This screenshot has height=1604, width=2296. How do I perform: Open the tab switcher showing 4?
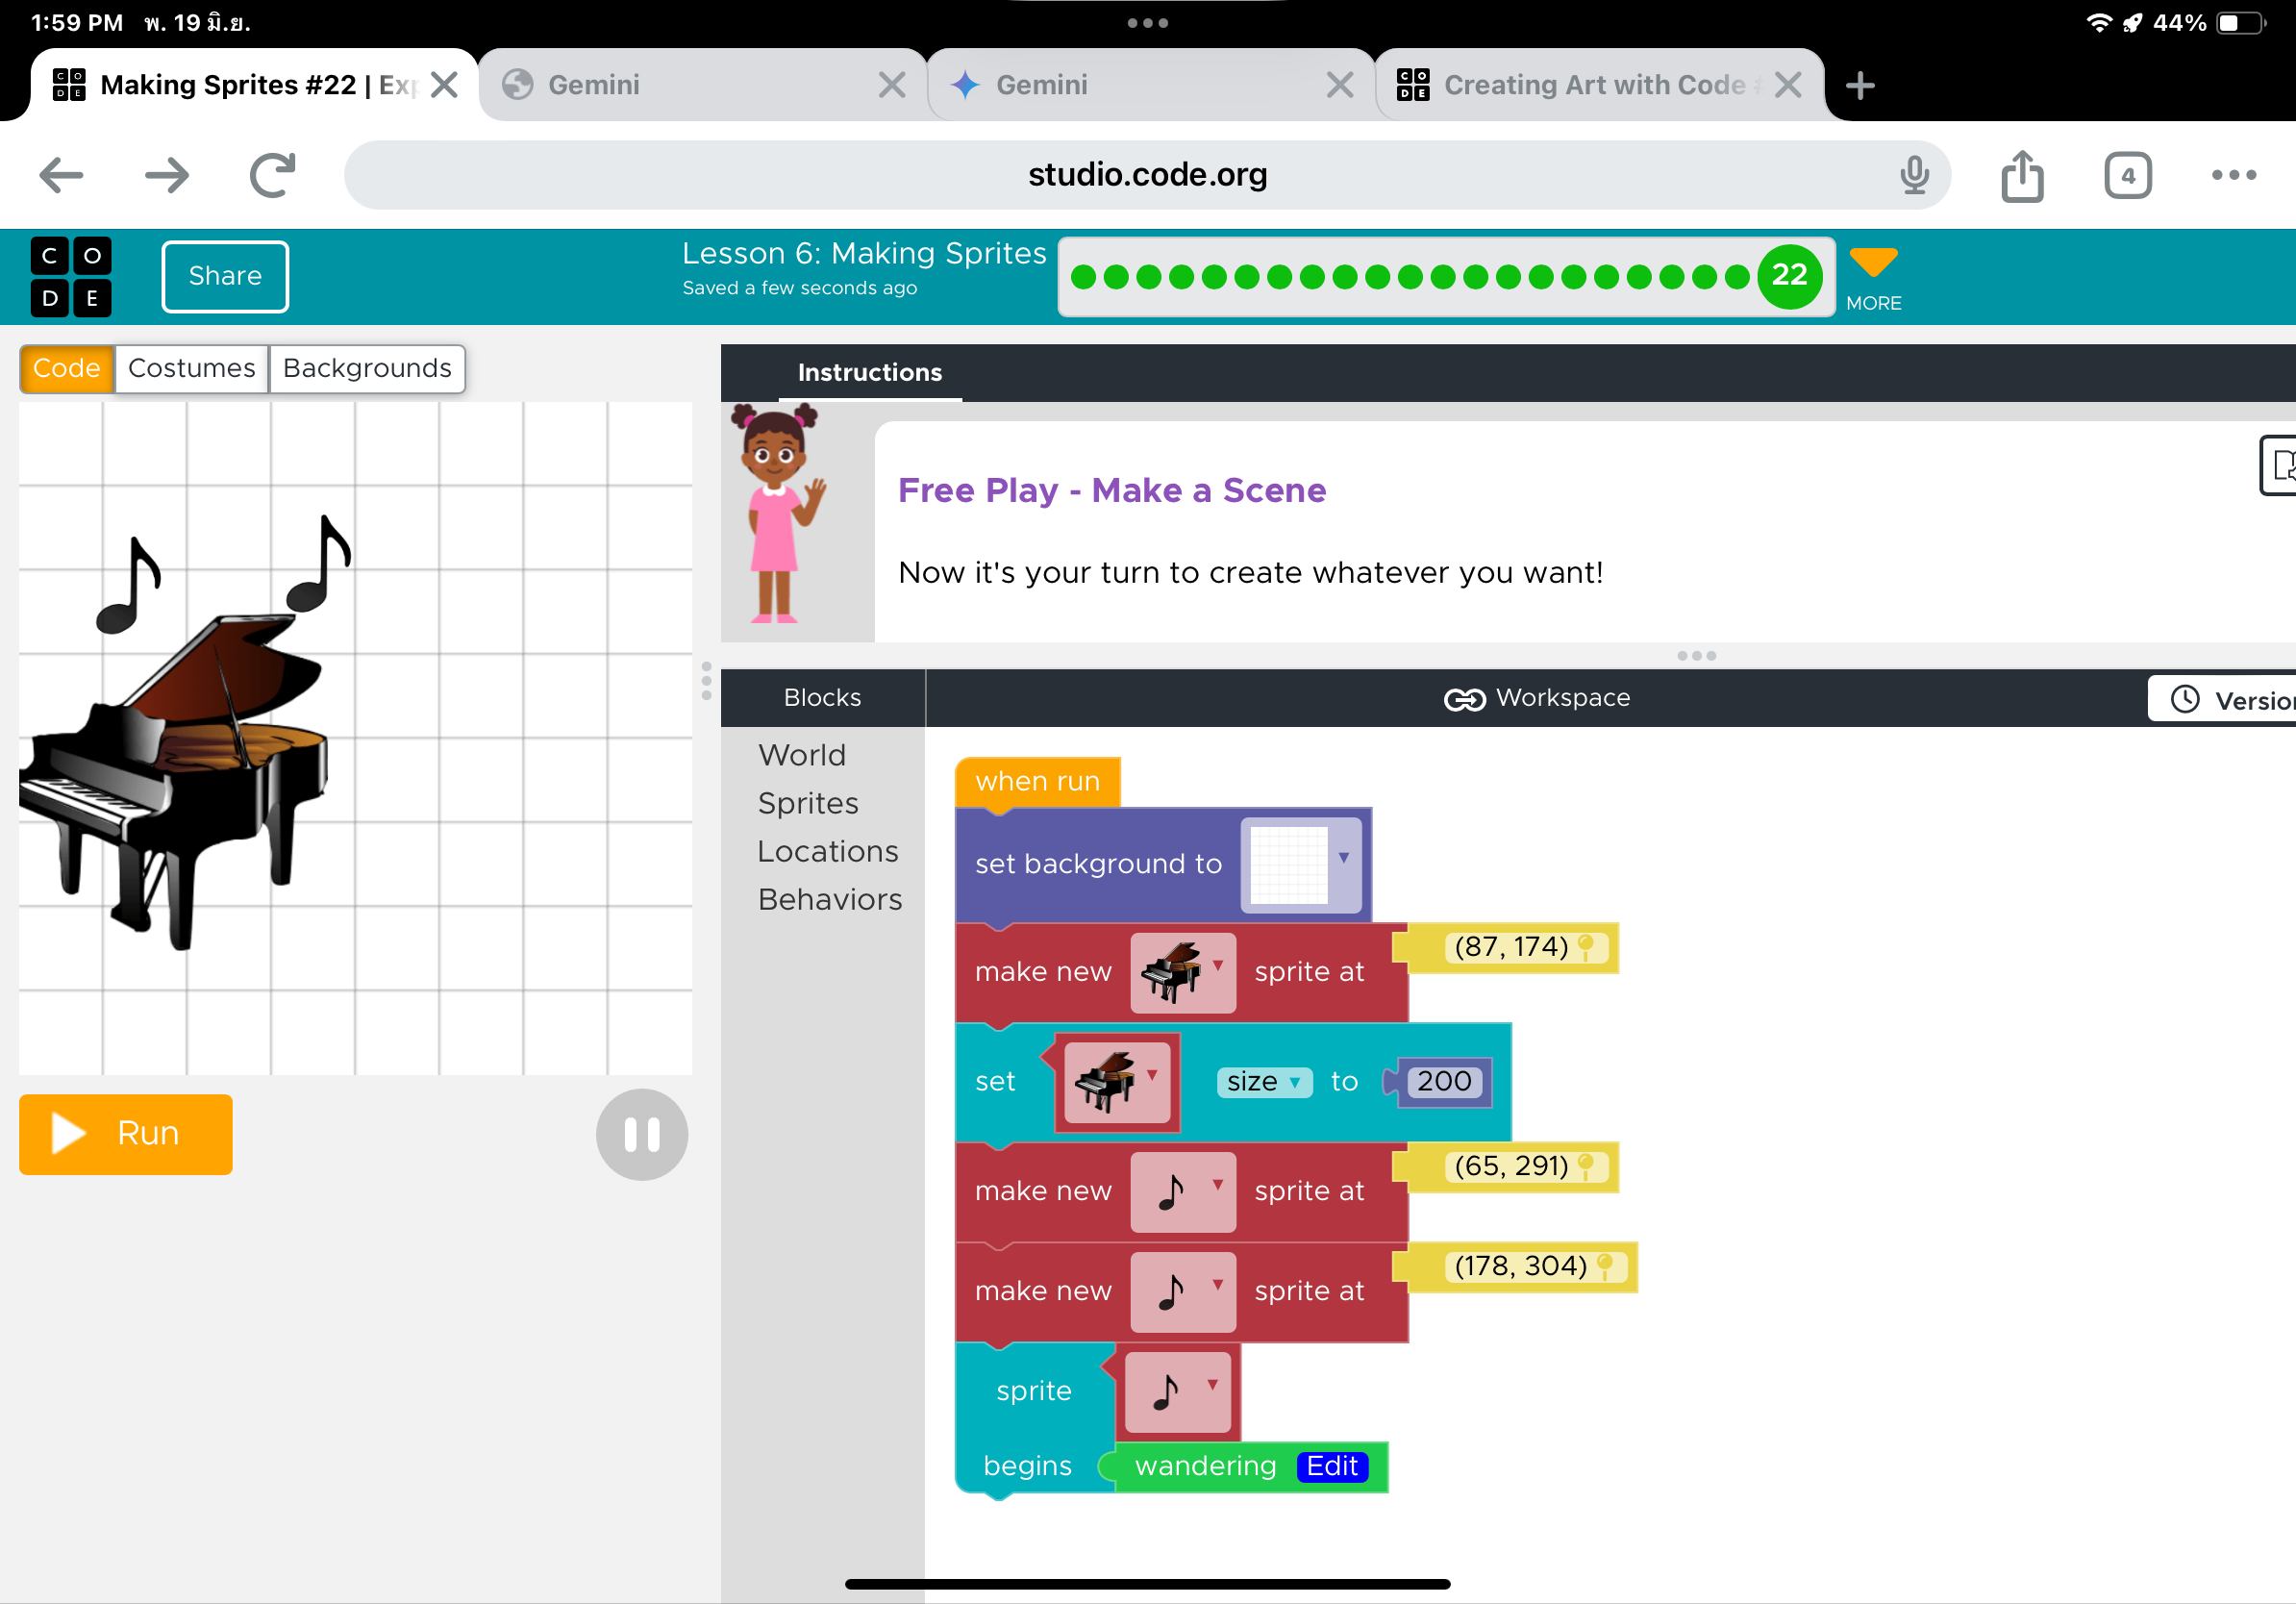click(2127, 176)
